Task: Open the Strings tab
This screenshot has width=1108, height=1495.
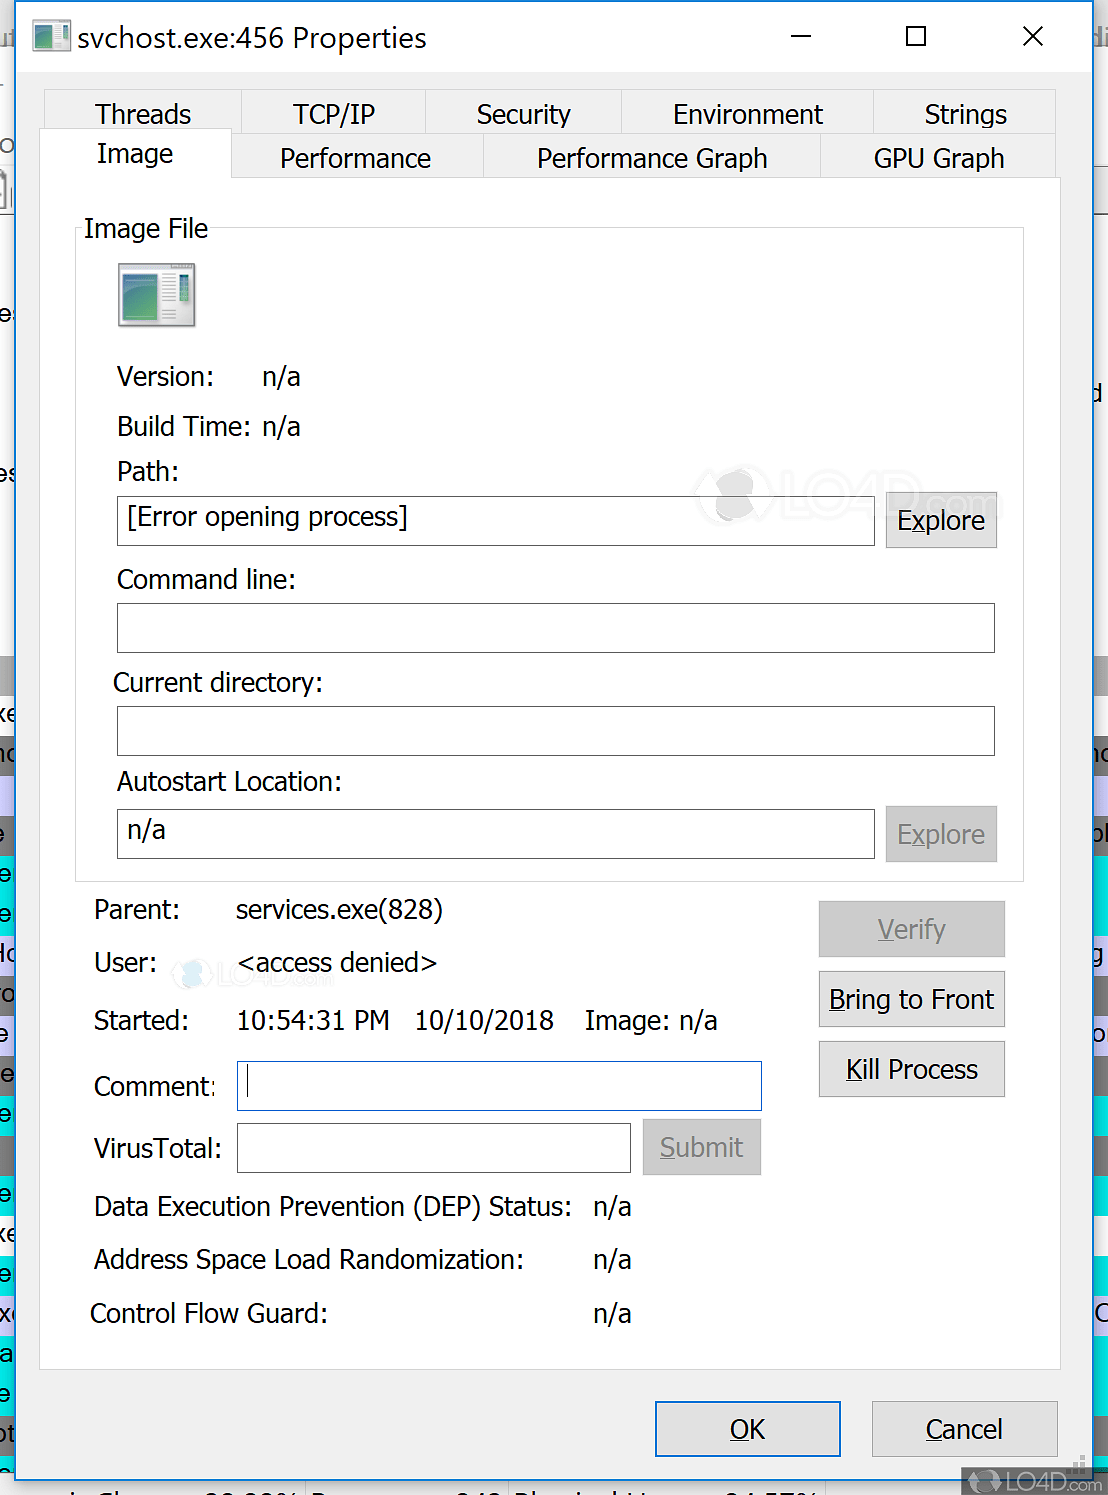Action: tap(964, 113)
